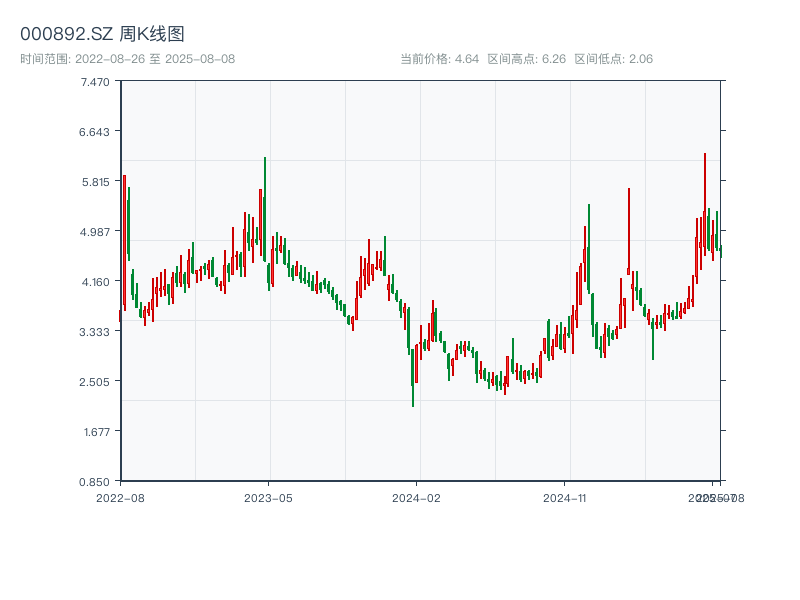
Task: Click the 1.677 y-axis price label
Action: 96,431
